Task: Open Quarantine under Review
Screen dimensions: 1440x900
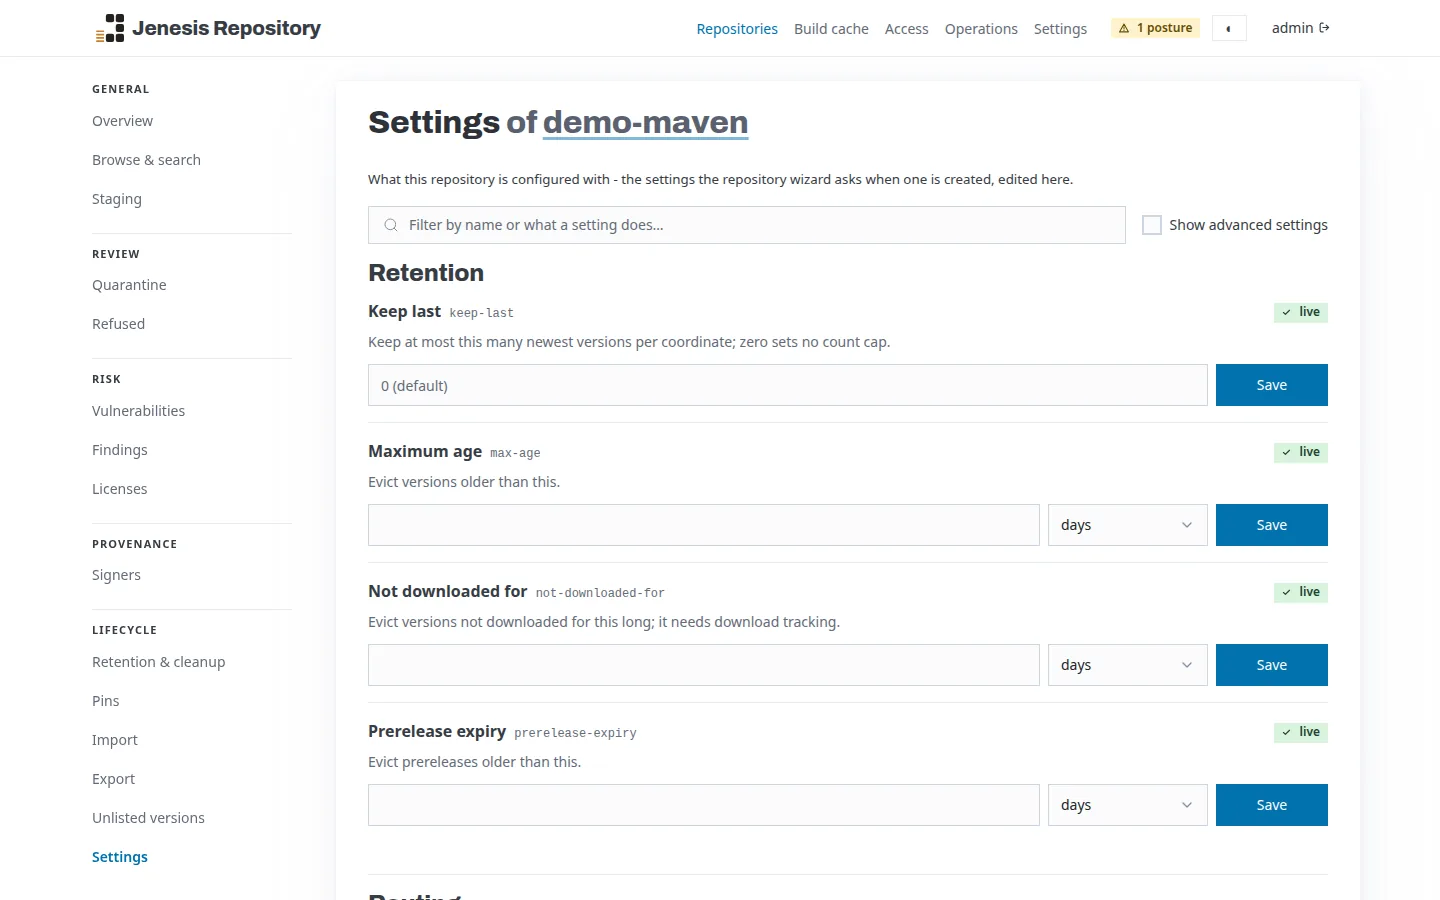Action: pos(129,285)
